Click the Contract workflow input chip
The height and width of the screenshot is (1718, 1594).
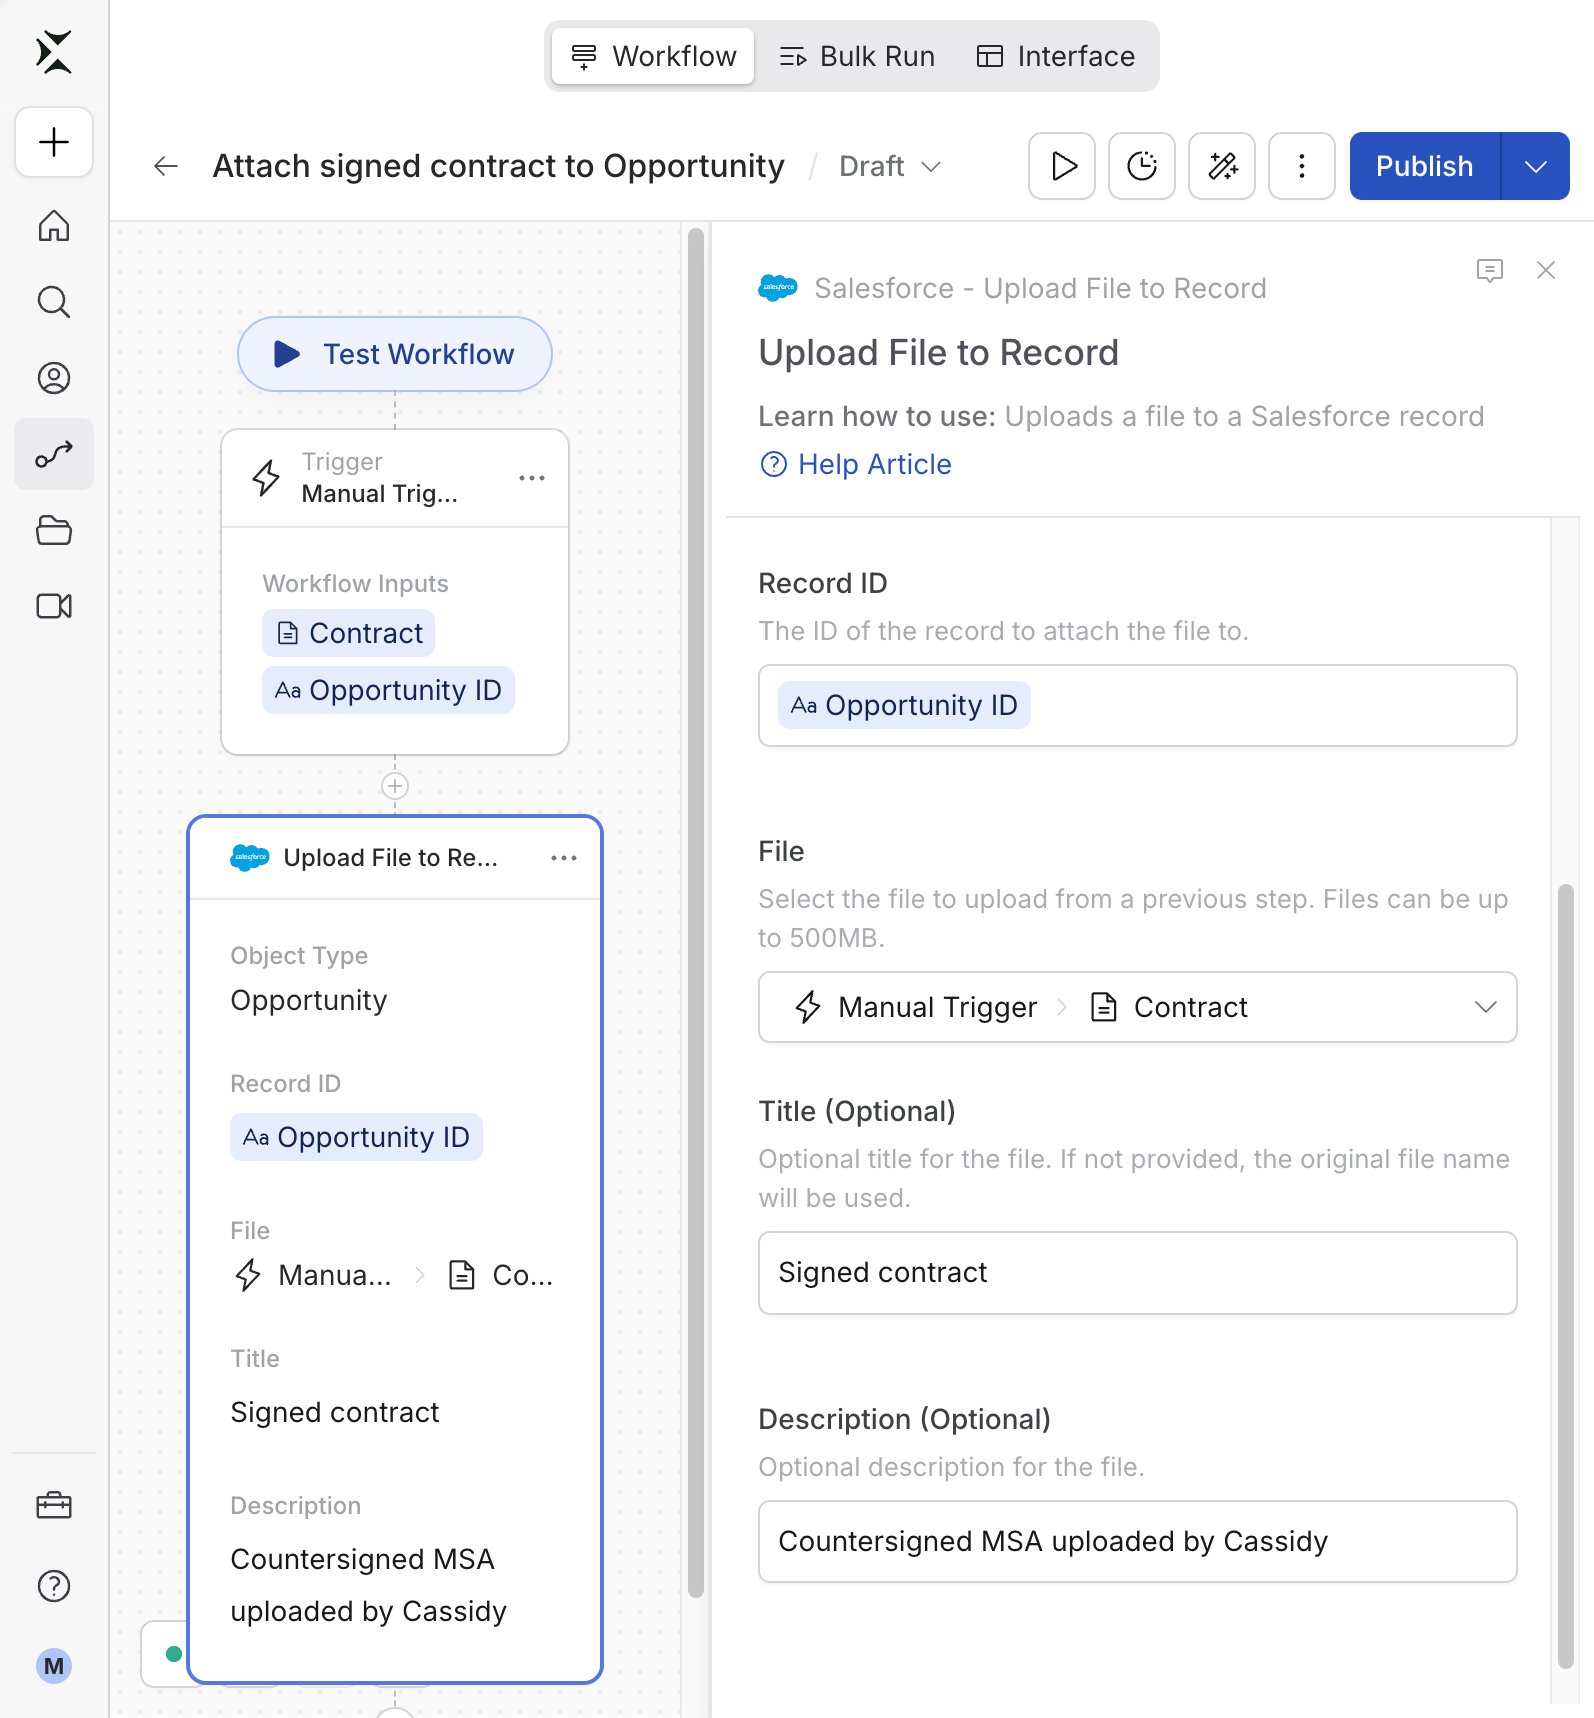pos(348,633)
